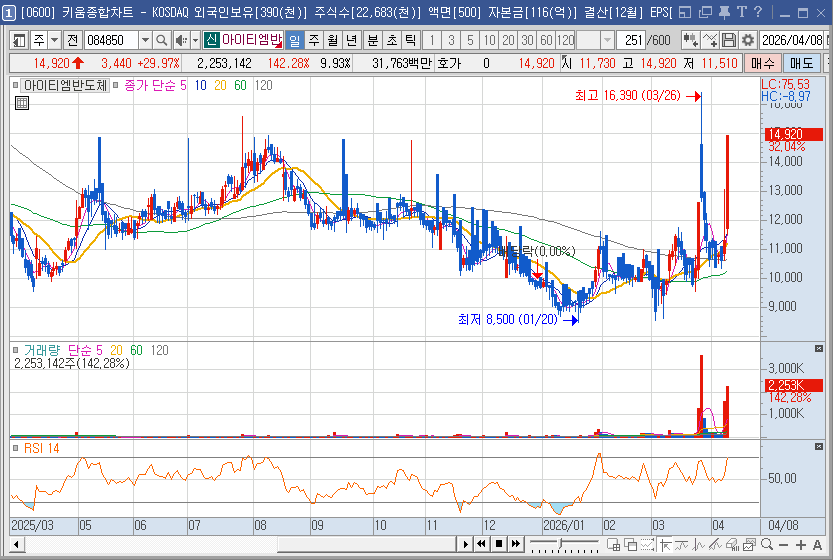Viewport: 833px width, 560px height.
Task: Select the 주 weekly period toggle
Action: pos(314,40)
